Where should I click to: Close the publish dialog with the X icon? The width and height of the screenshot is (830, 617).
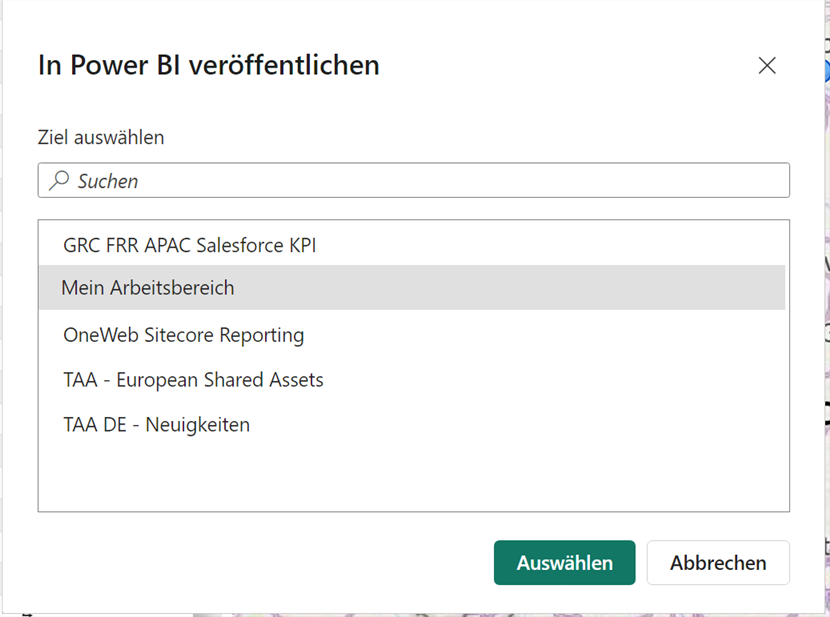766,66
